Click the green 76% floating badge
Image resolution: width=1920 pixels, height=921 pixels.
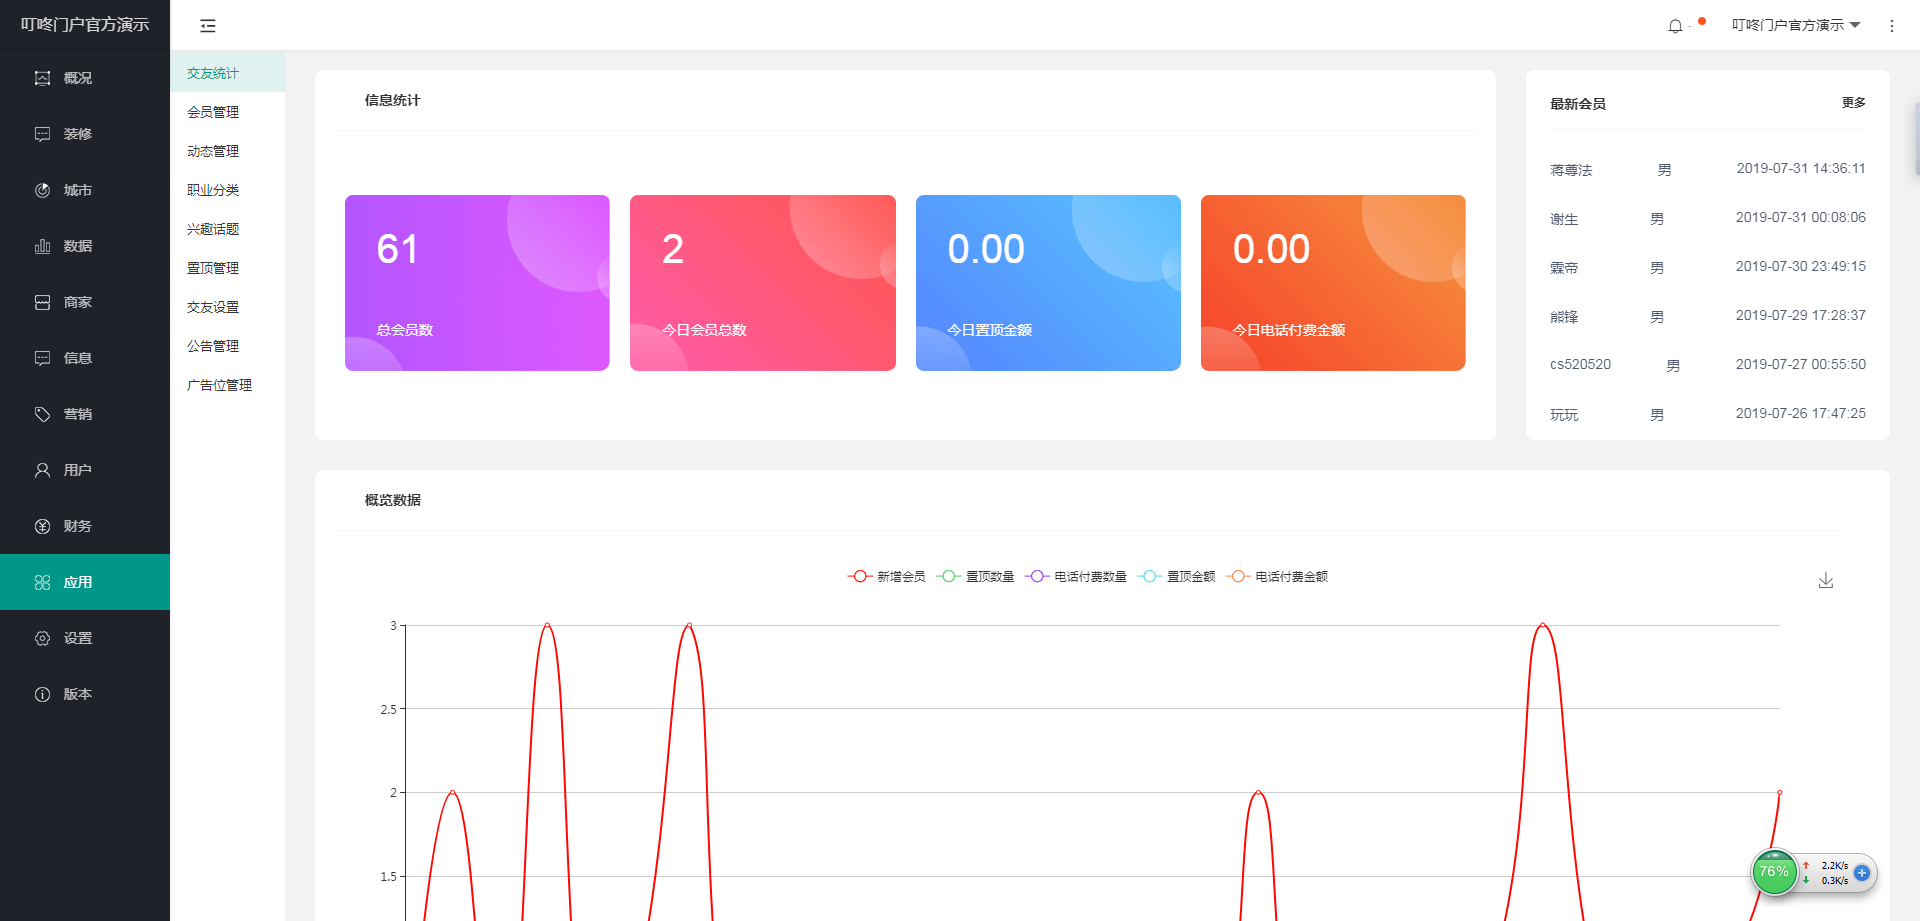point(1774,872)
